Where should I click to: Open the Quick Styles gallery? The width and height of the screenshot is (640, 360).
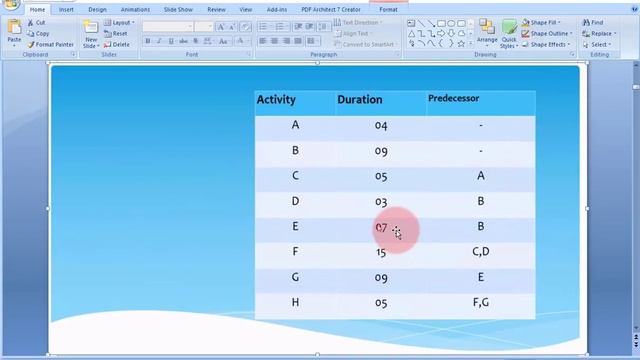(x=509, y=34)
